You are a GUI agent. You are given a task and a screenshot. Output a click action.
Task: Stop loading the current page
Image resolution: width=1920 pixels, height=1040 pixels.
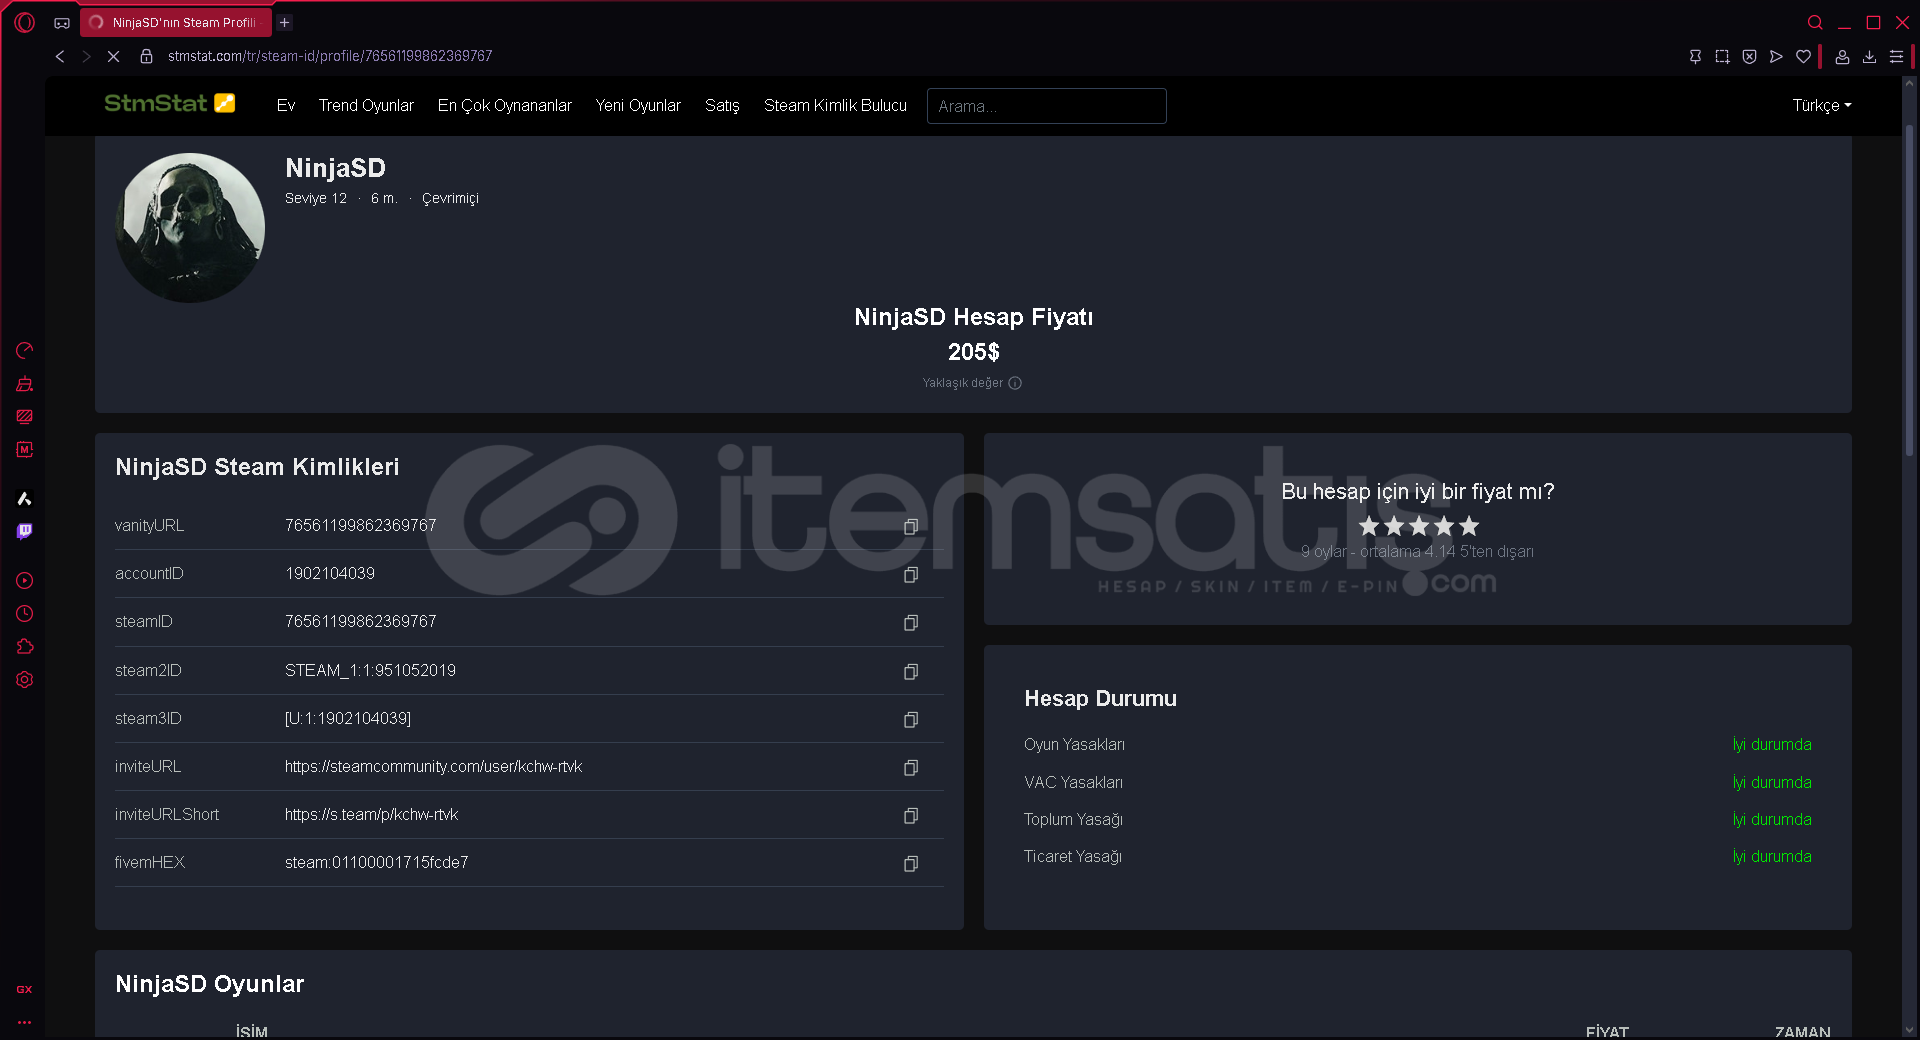click(113, 56)
